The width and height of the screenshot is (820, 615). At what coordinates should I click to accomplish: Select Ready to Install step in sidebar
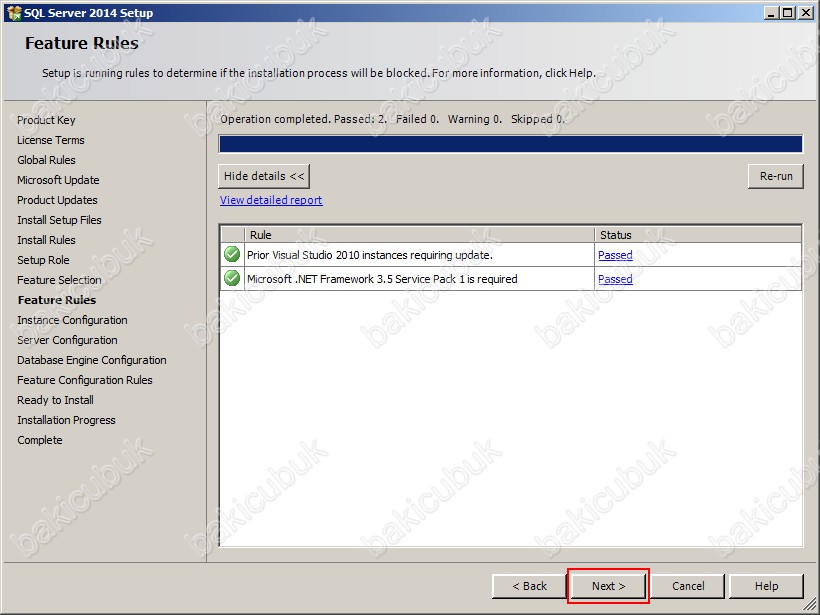[x=55, y=400]
